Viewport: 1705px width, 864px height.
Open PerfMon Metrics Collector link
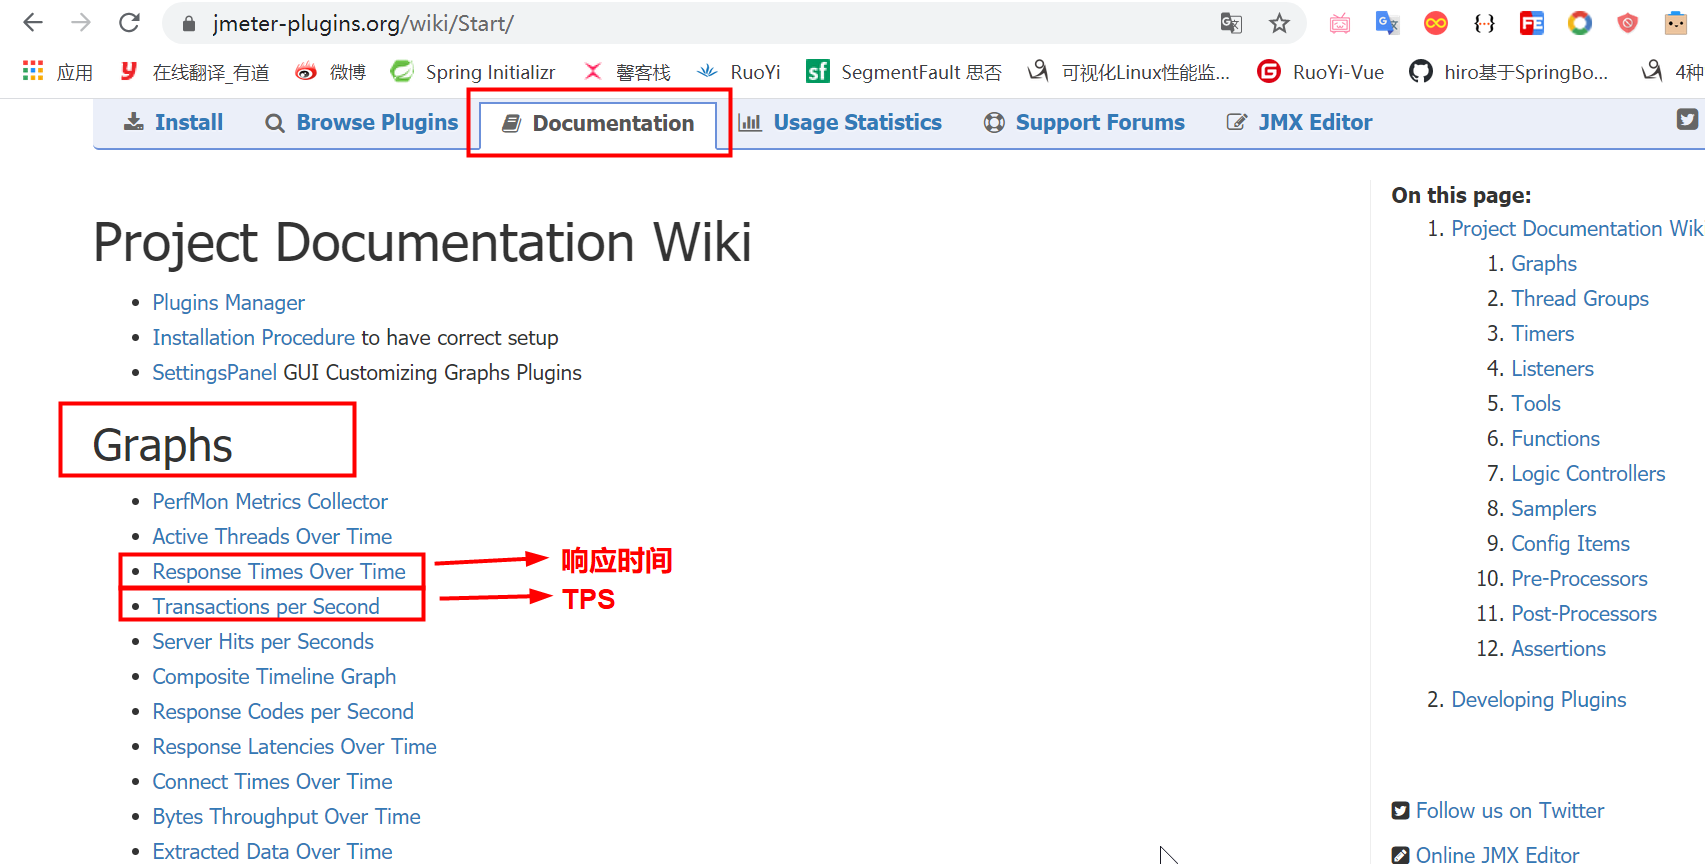[270, 501]
